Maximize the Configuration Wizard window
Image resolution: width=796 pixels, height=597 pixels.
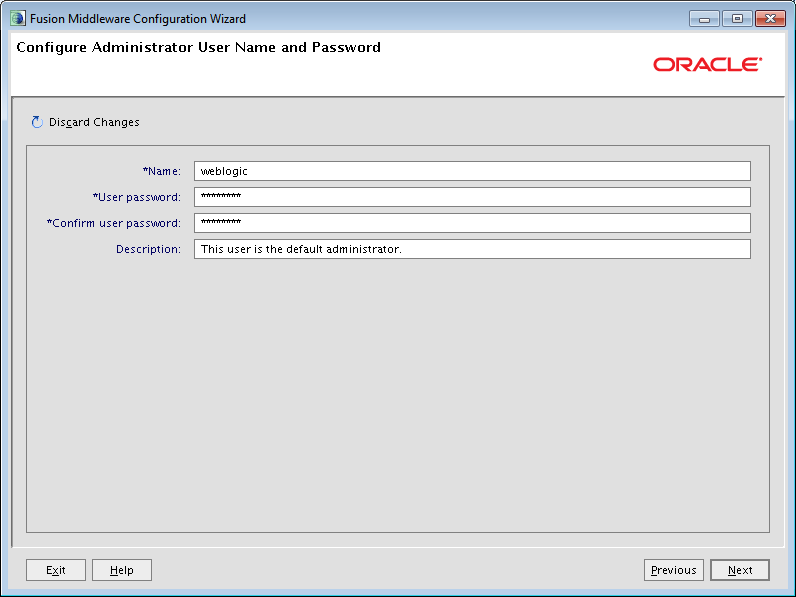(x=737, y=19)
